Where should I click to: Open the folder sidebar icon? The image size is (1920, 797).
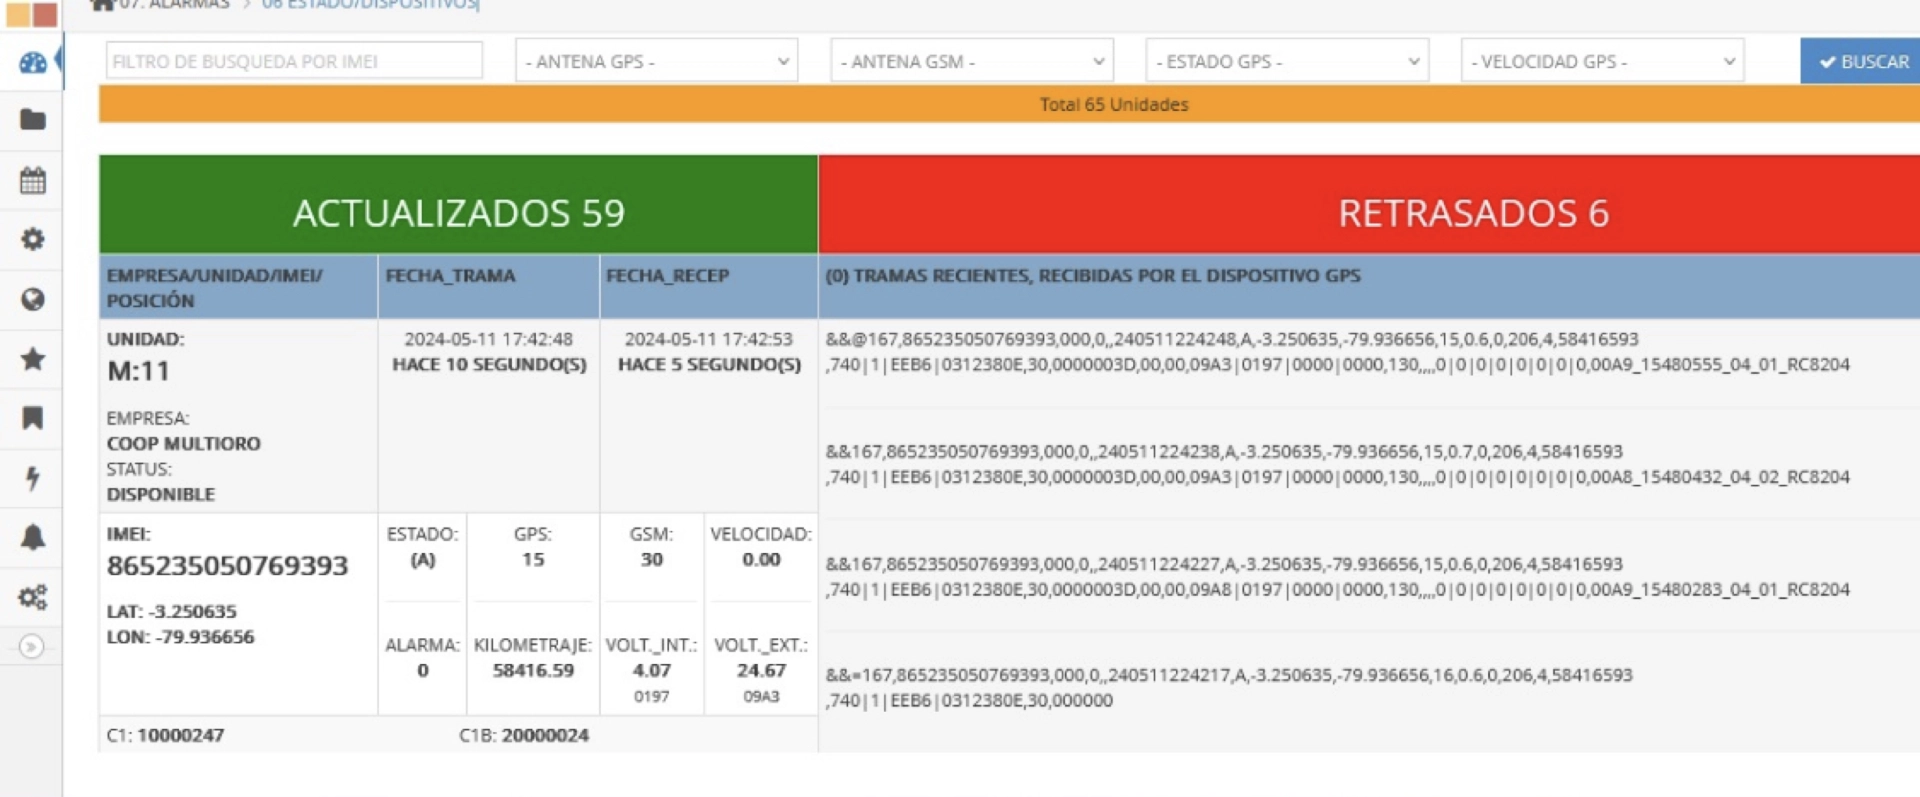[x=33, y=120]
